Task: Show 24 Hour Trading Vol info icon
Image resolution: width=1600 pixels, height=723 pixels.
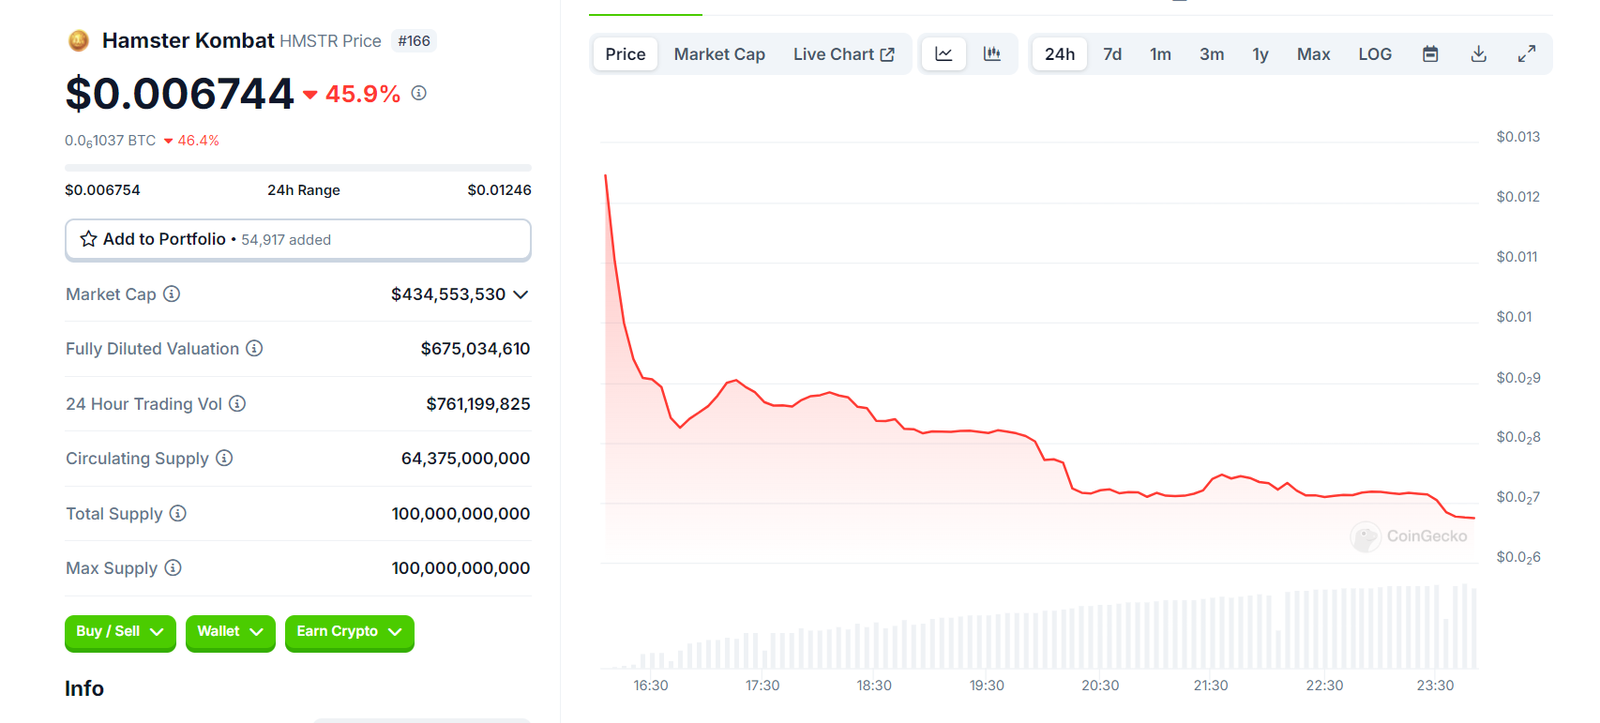Action: point(237,404)
